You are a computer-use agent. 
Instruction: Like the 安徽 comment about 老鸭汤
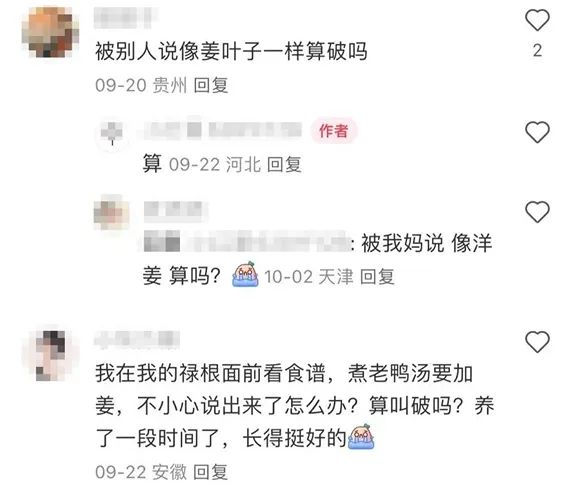click(x=537, y=342)
